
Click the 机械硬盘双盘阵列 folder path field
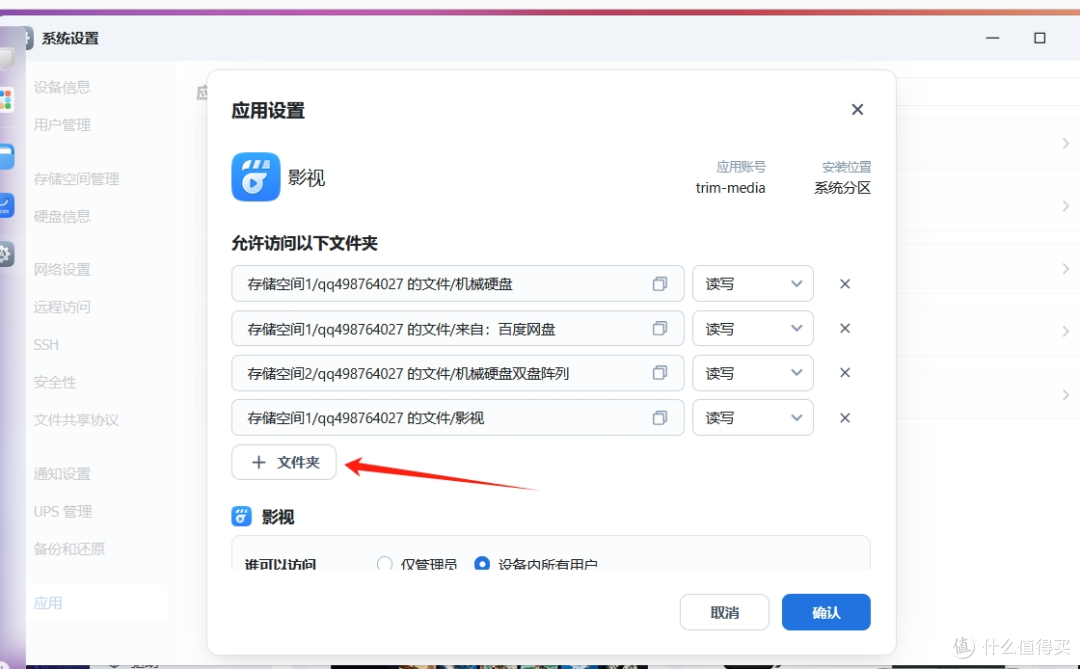[457, 373]
